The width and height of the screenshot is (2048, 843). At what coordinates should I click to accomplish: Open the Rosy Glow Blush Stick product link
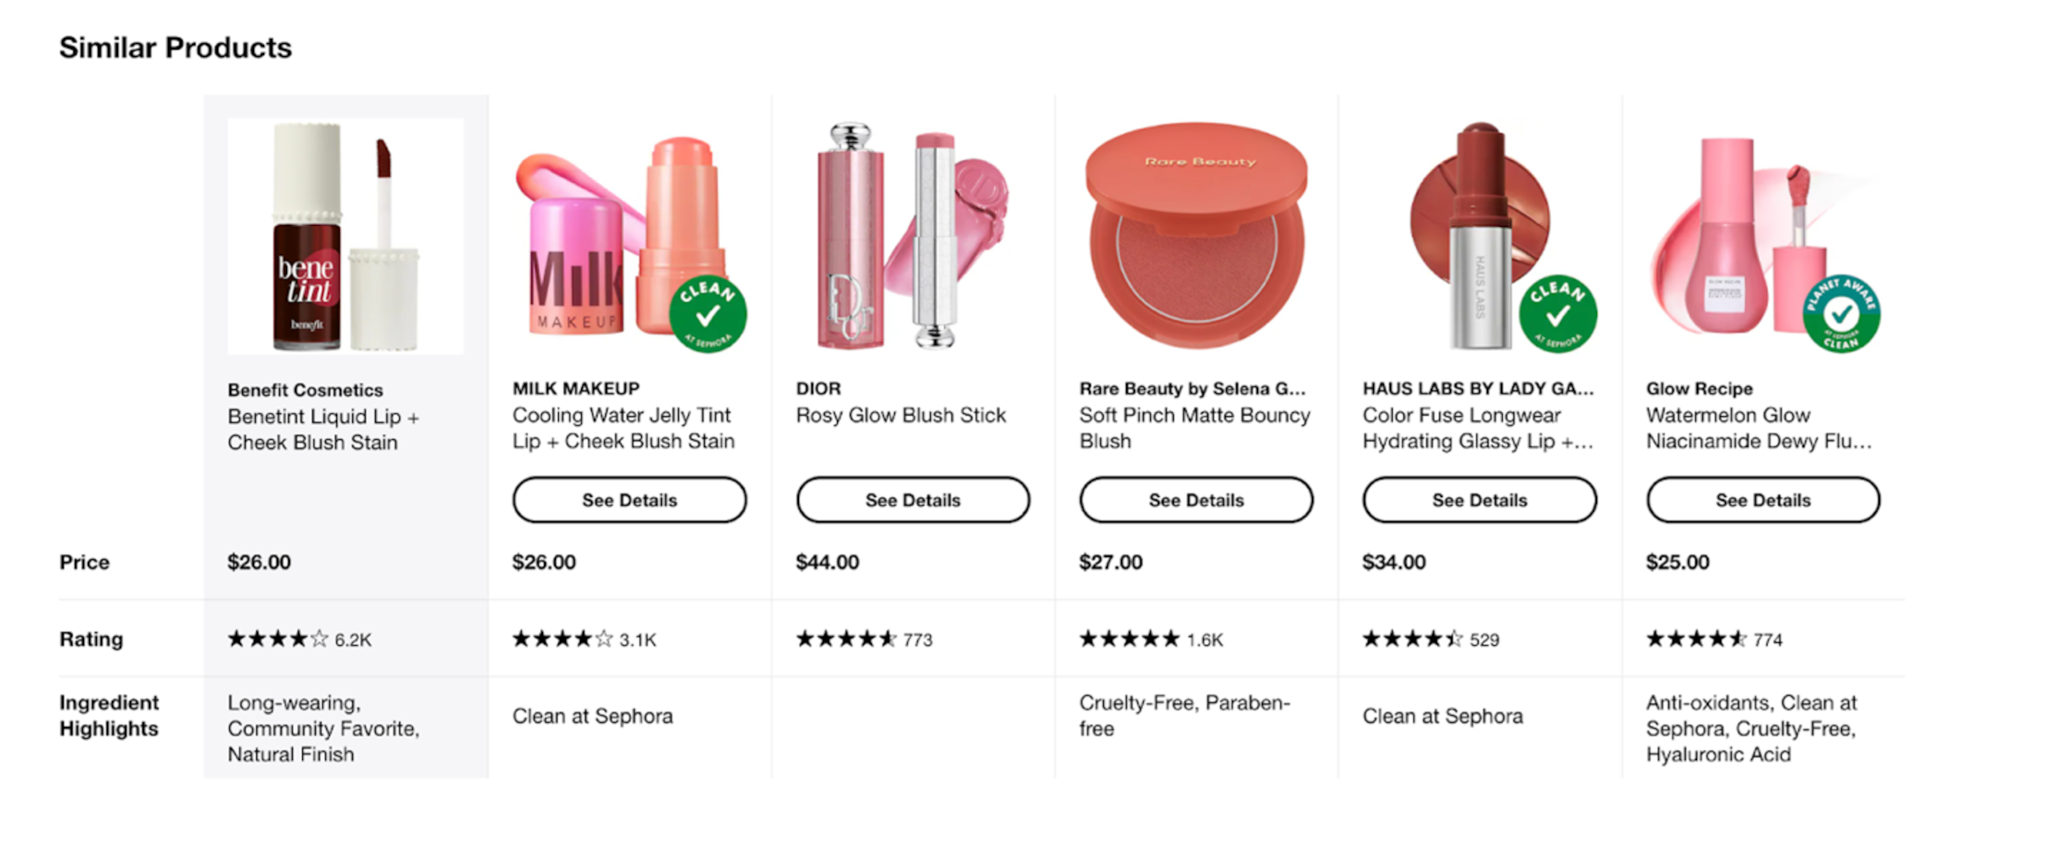click(x=900, y=415)
